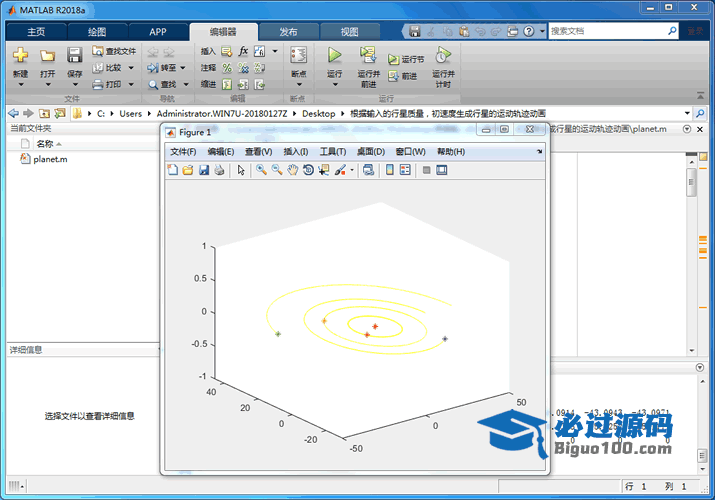Click the Open (打开) folder icon

pos(47,56)
